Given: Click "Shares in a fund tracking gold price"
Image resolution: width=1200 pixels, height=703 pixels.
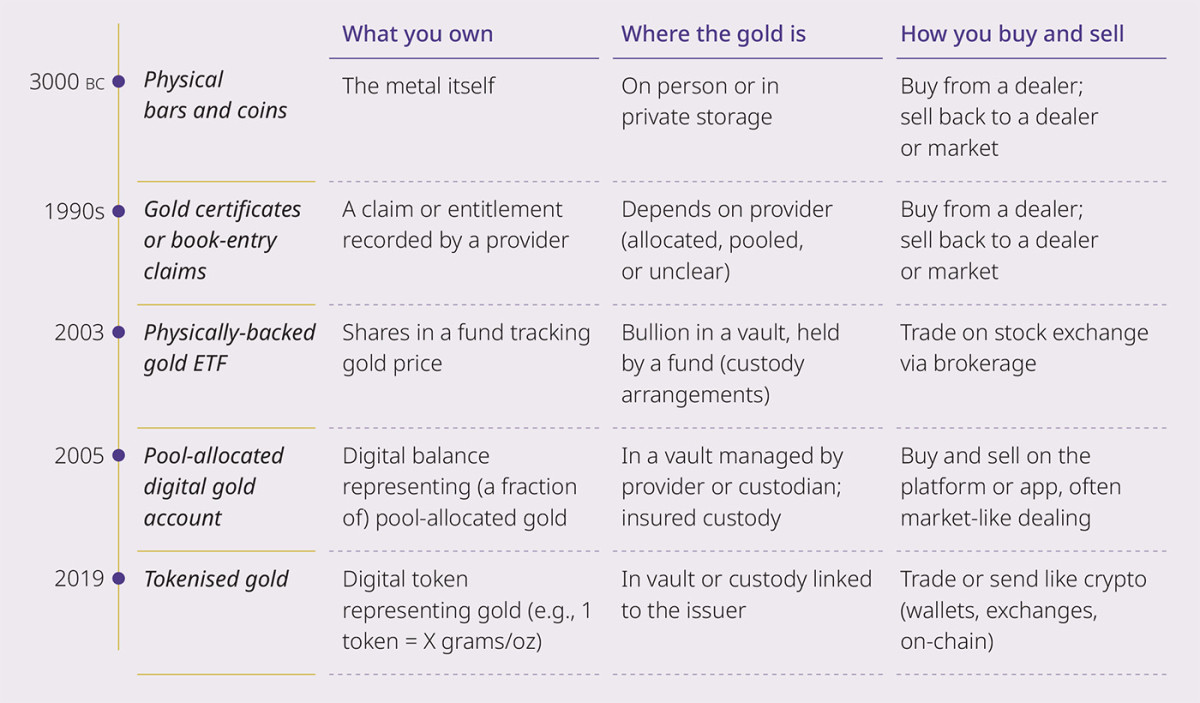Looking at the screenshot, I should (466, 348).
